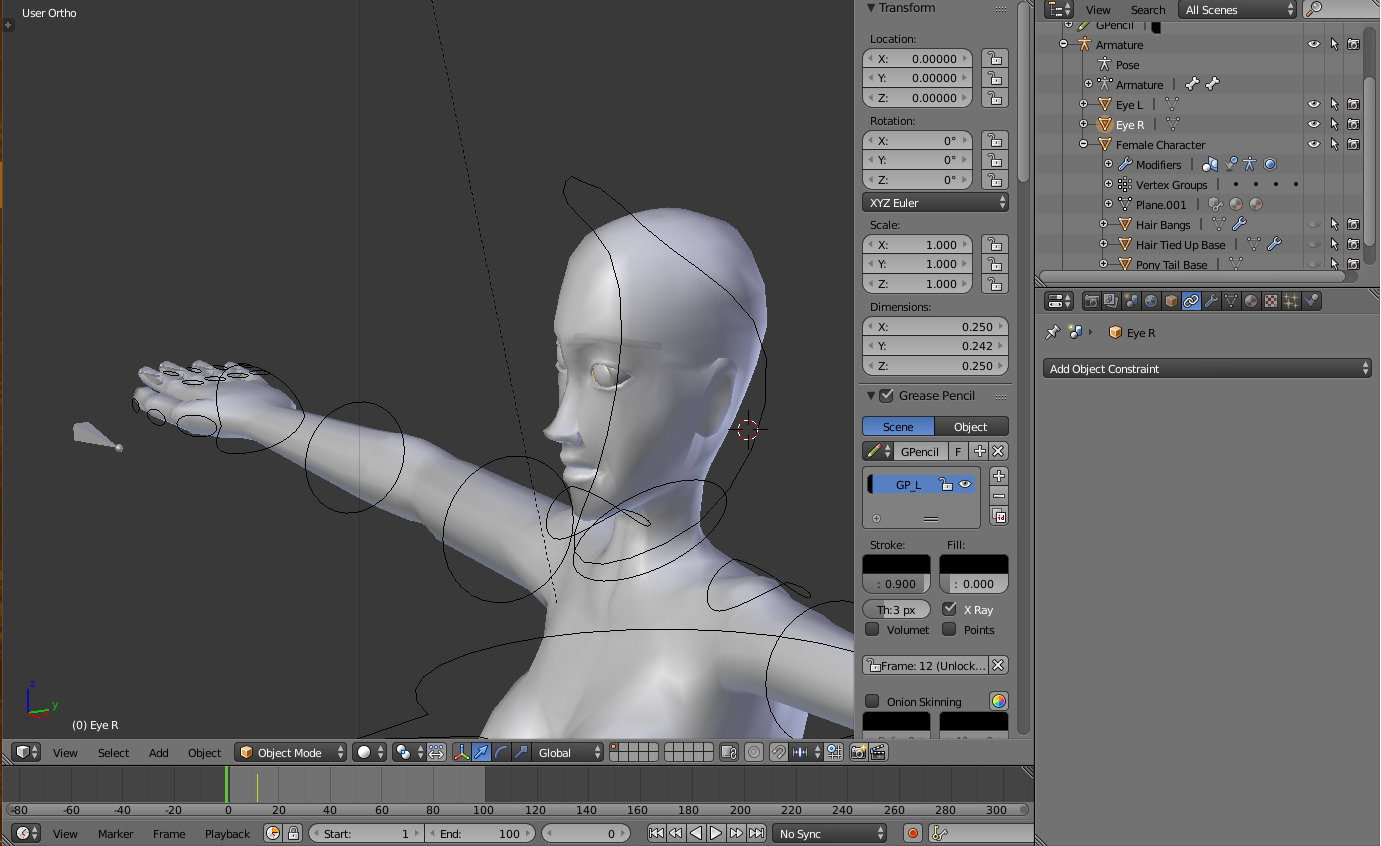Open the Object properties cube tab
The image size is (1381, 846).
[x=1171, y=301]
